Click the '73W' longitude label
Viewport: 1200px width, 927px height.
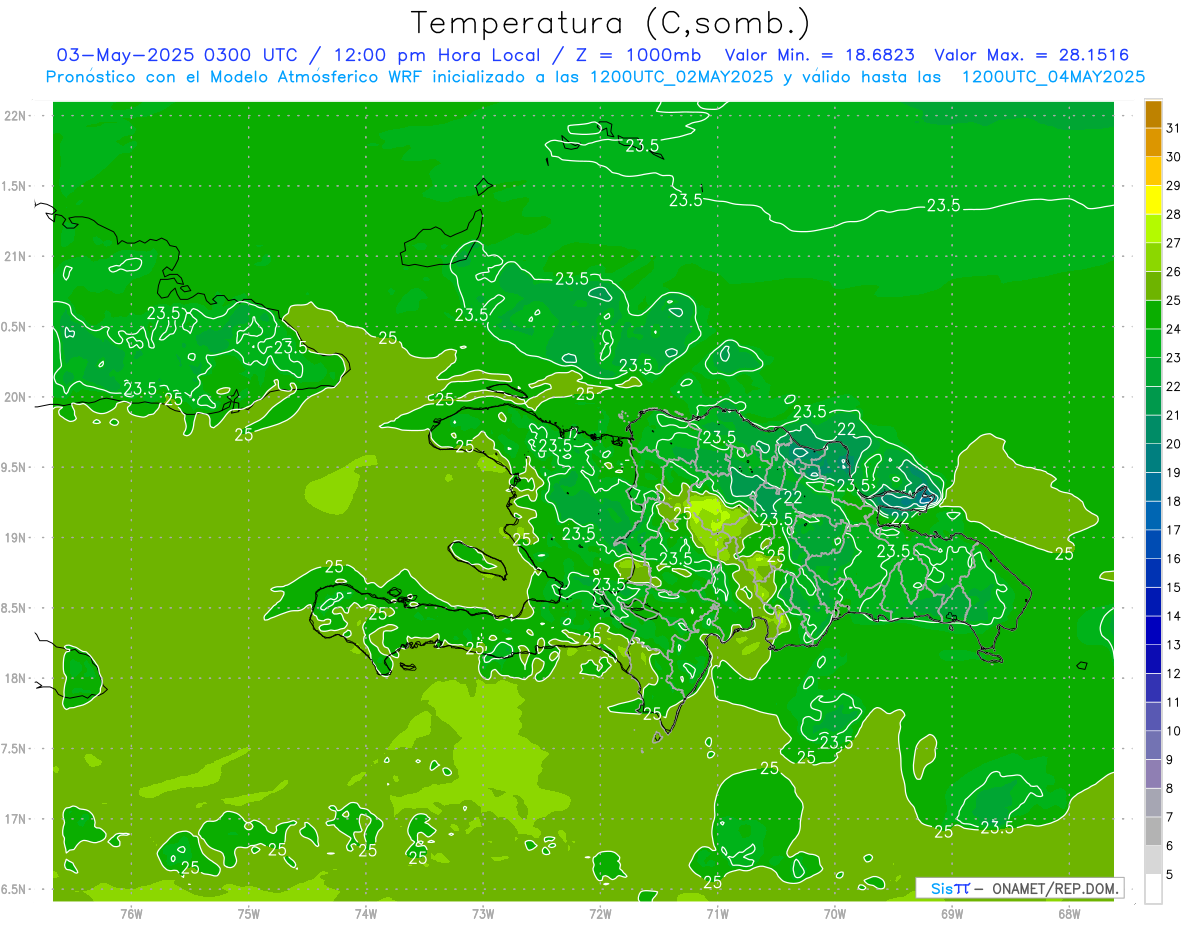pos(483,914)
